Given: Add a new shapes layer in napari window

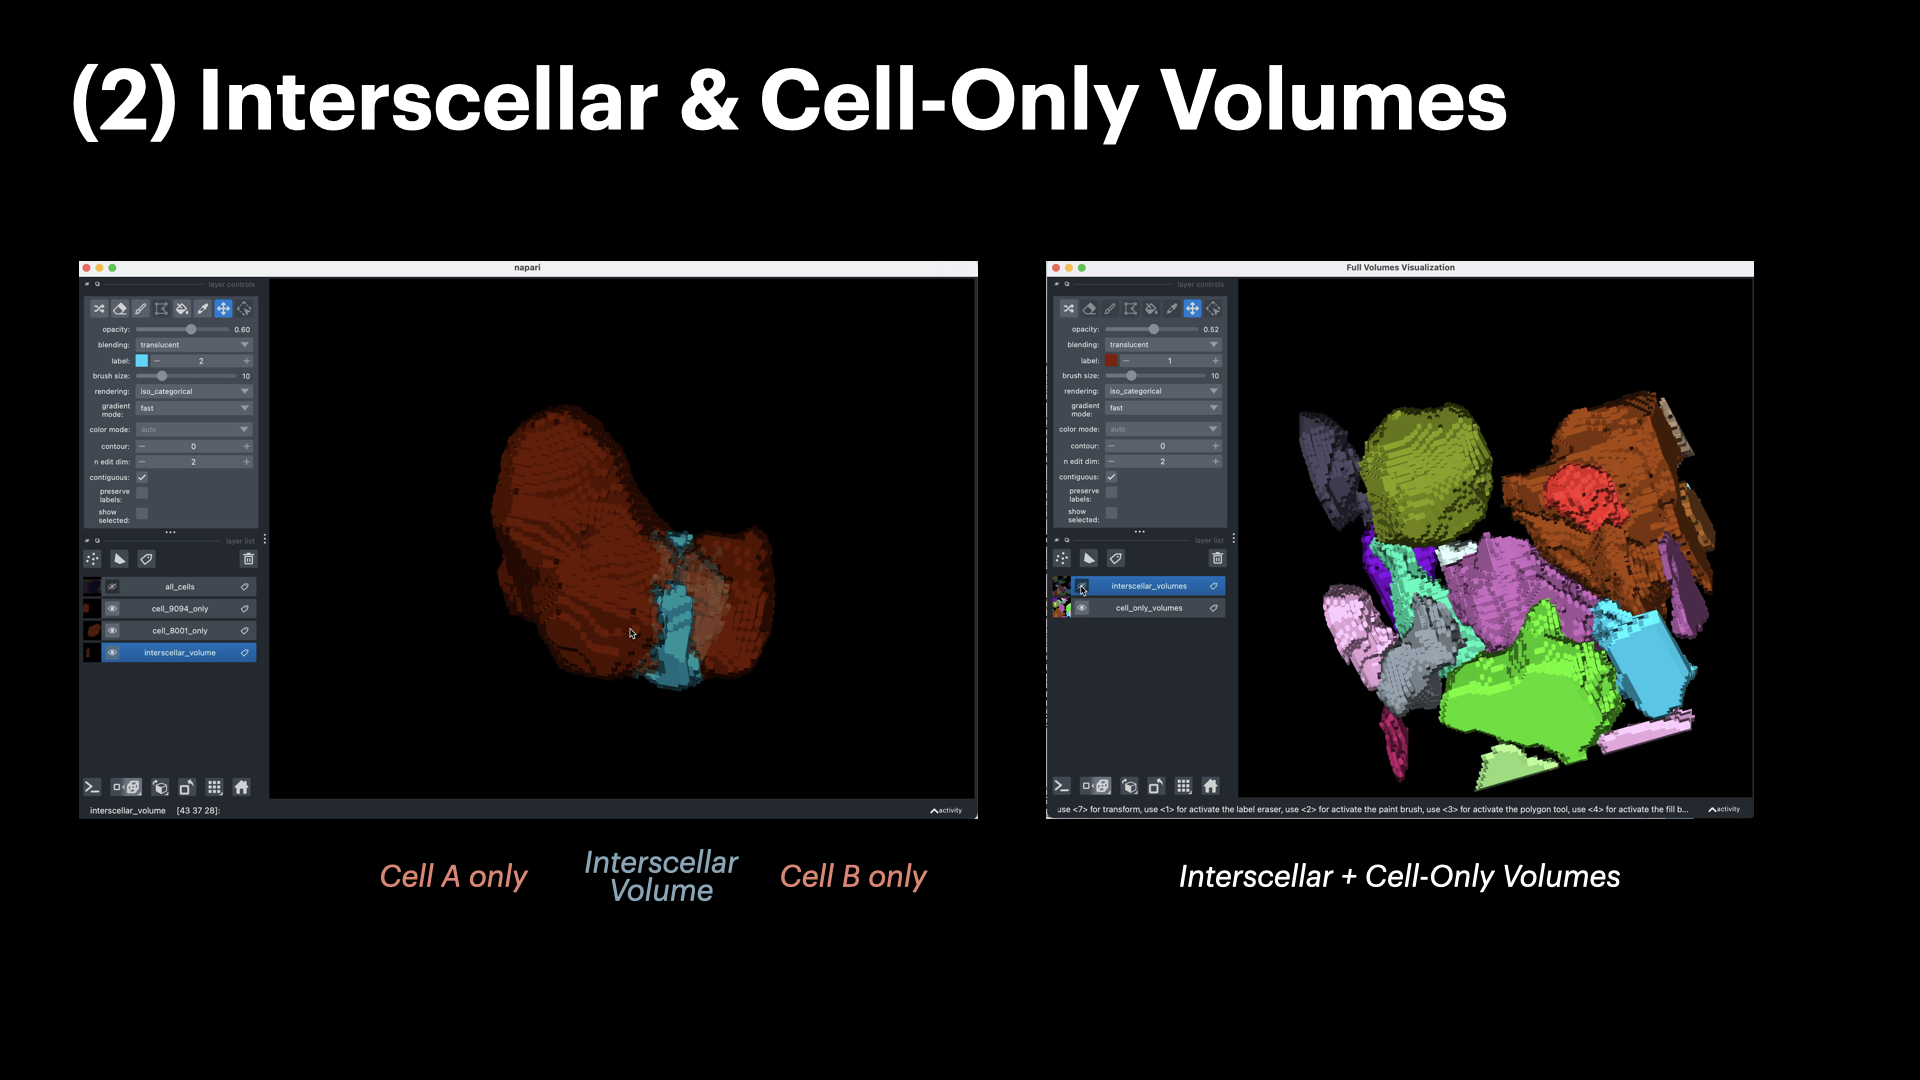Looking at the screenshot, I should click(119, 559).
